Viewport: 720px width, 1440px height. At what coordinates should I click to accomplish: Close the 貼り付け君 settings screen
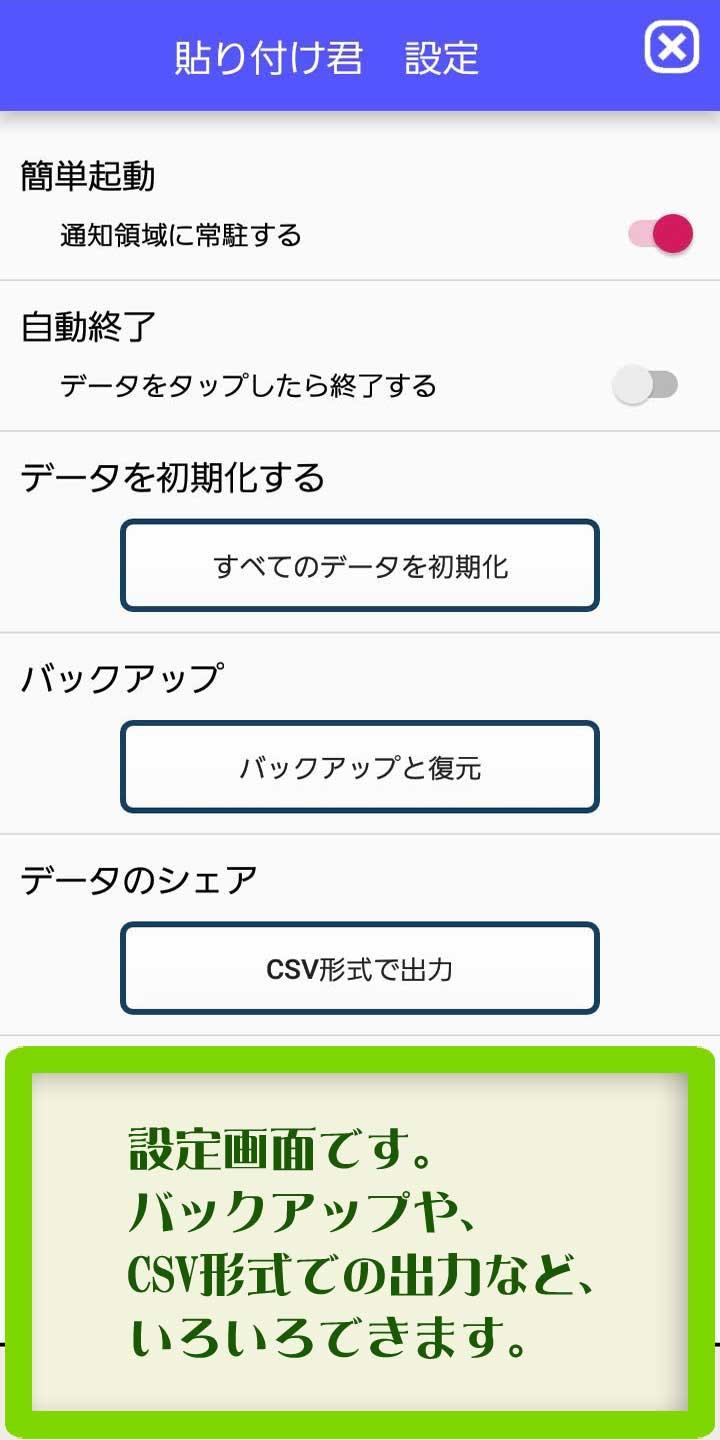tap(671, 47)
